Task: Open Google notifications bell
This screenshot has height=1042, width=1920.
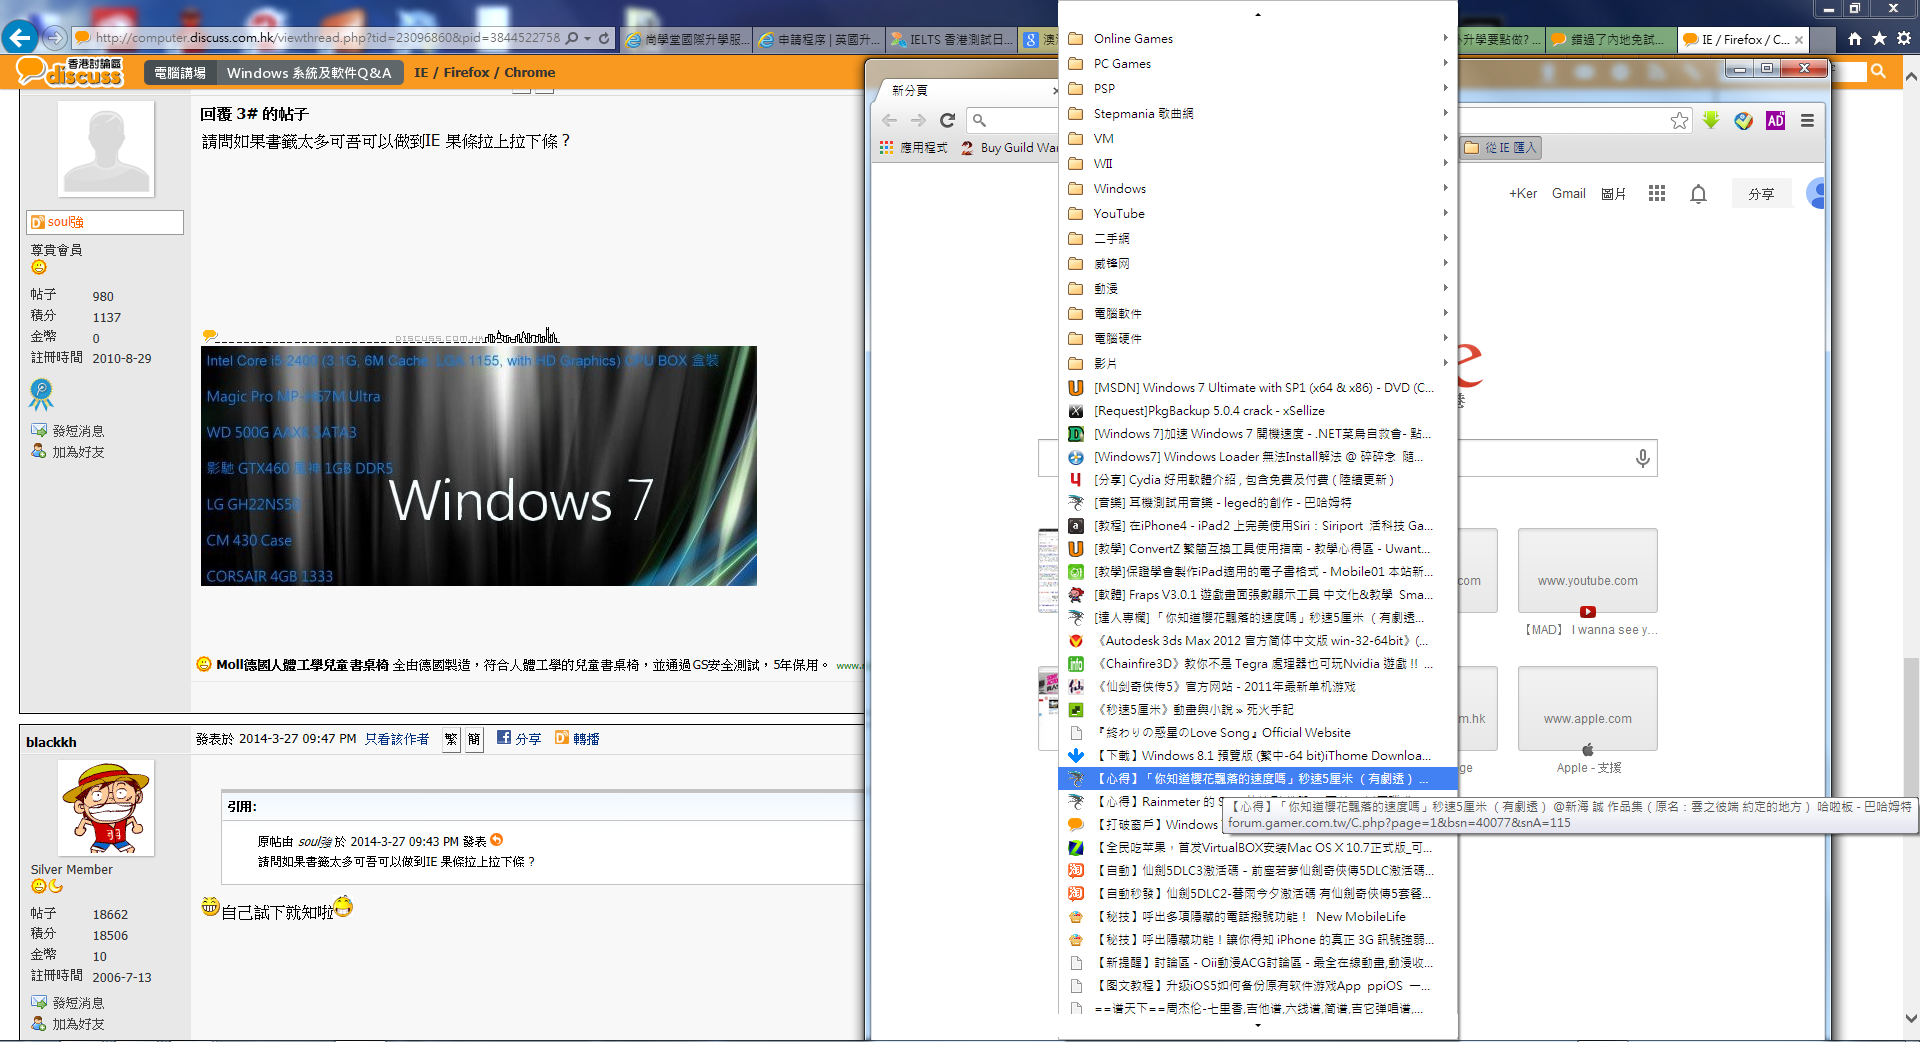Action: pyautogui.click(x=1698, y=193)
